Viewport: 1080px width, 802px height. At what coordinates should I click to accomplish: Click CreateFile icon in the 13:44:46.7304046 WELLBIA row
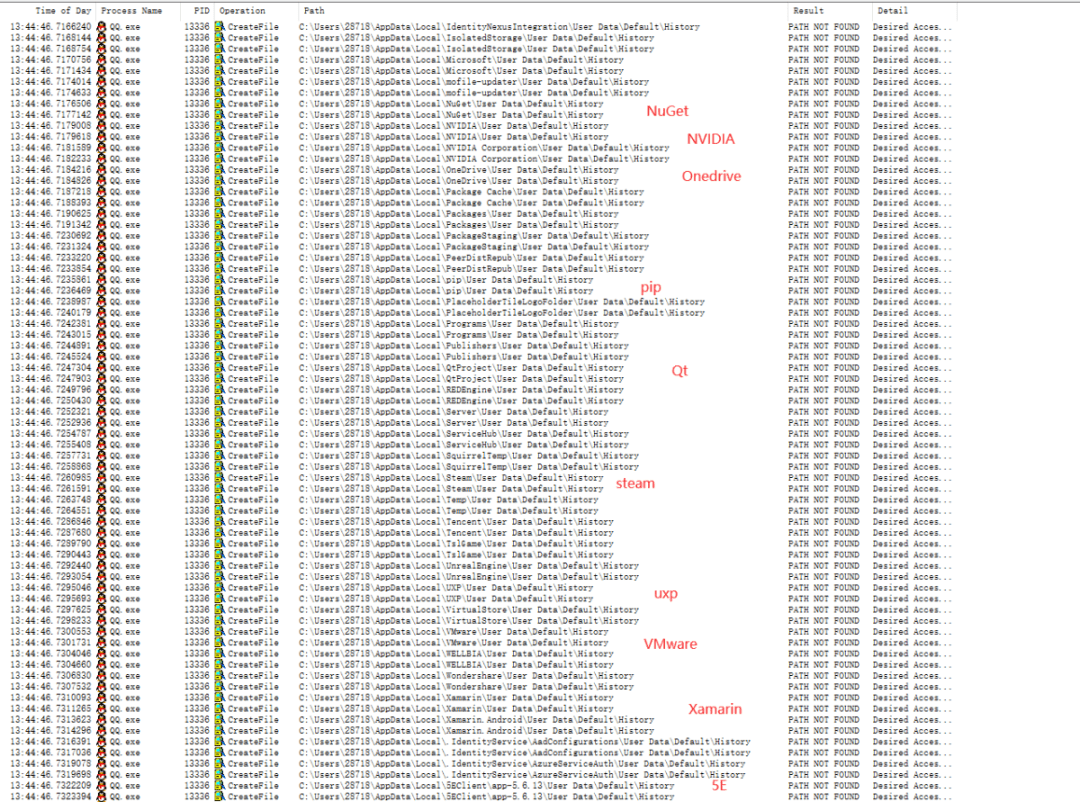point(220,654)
